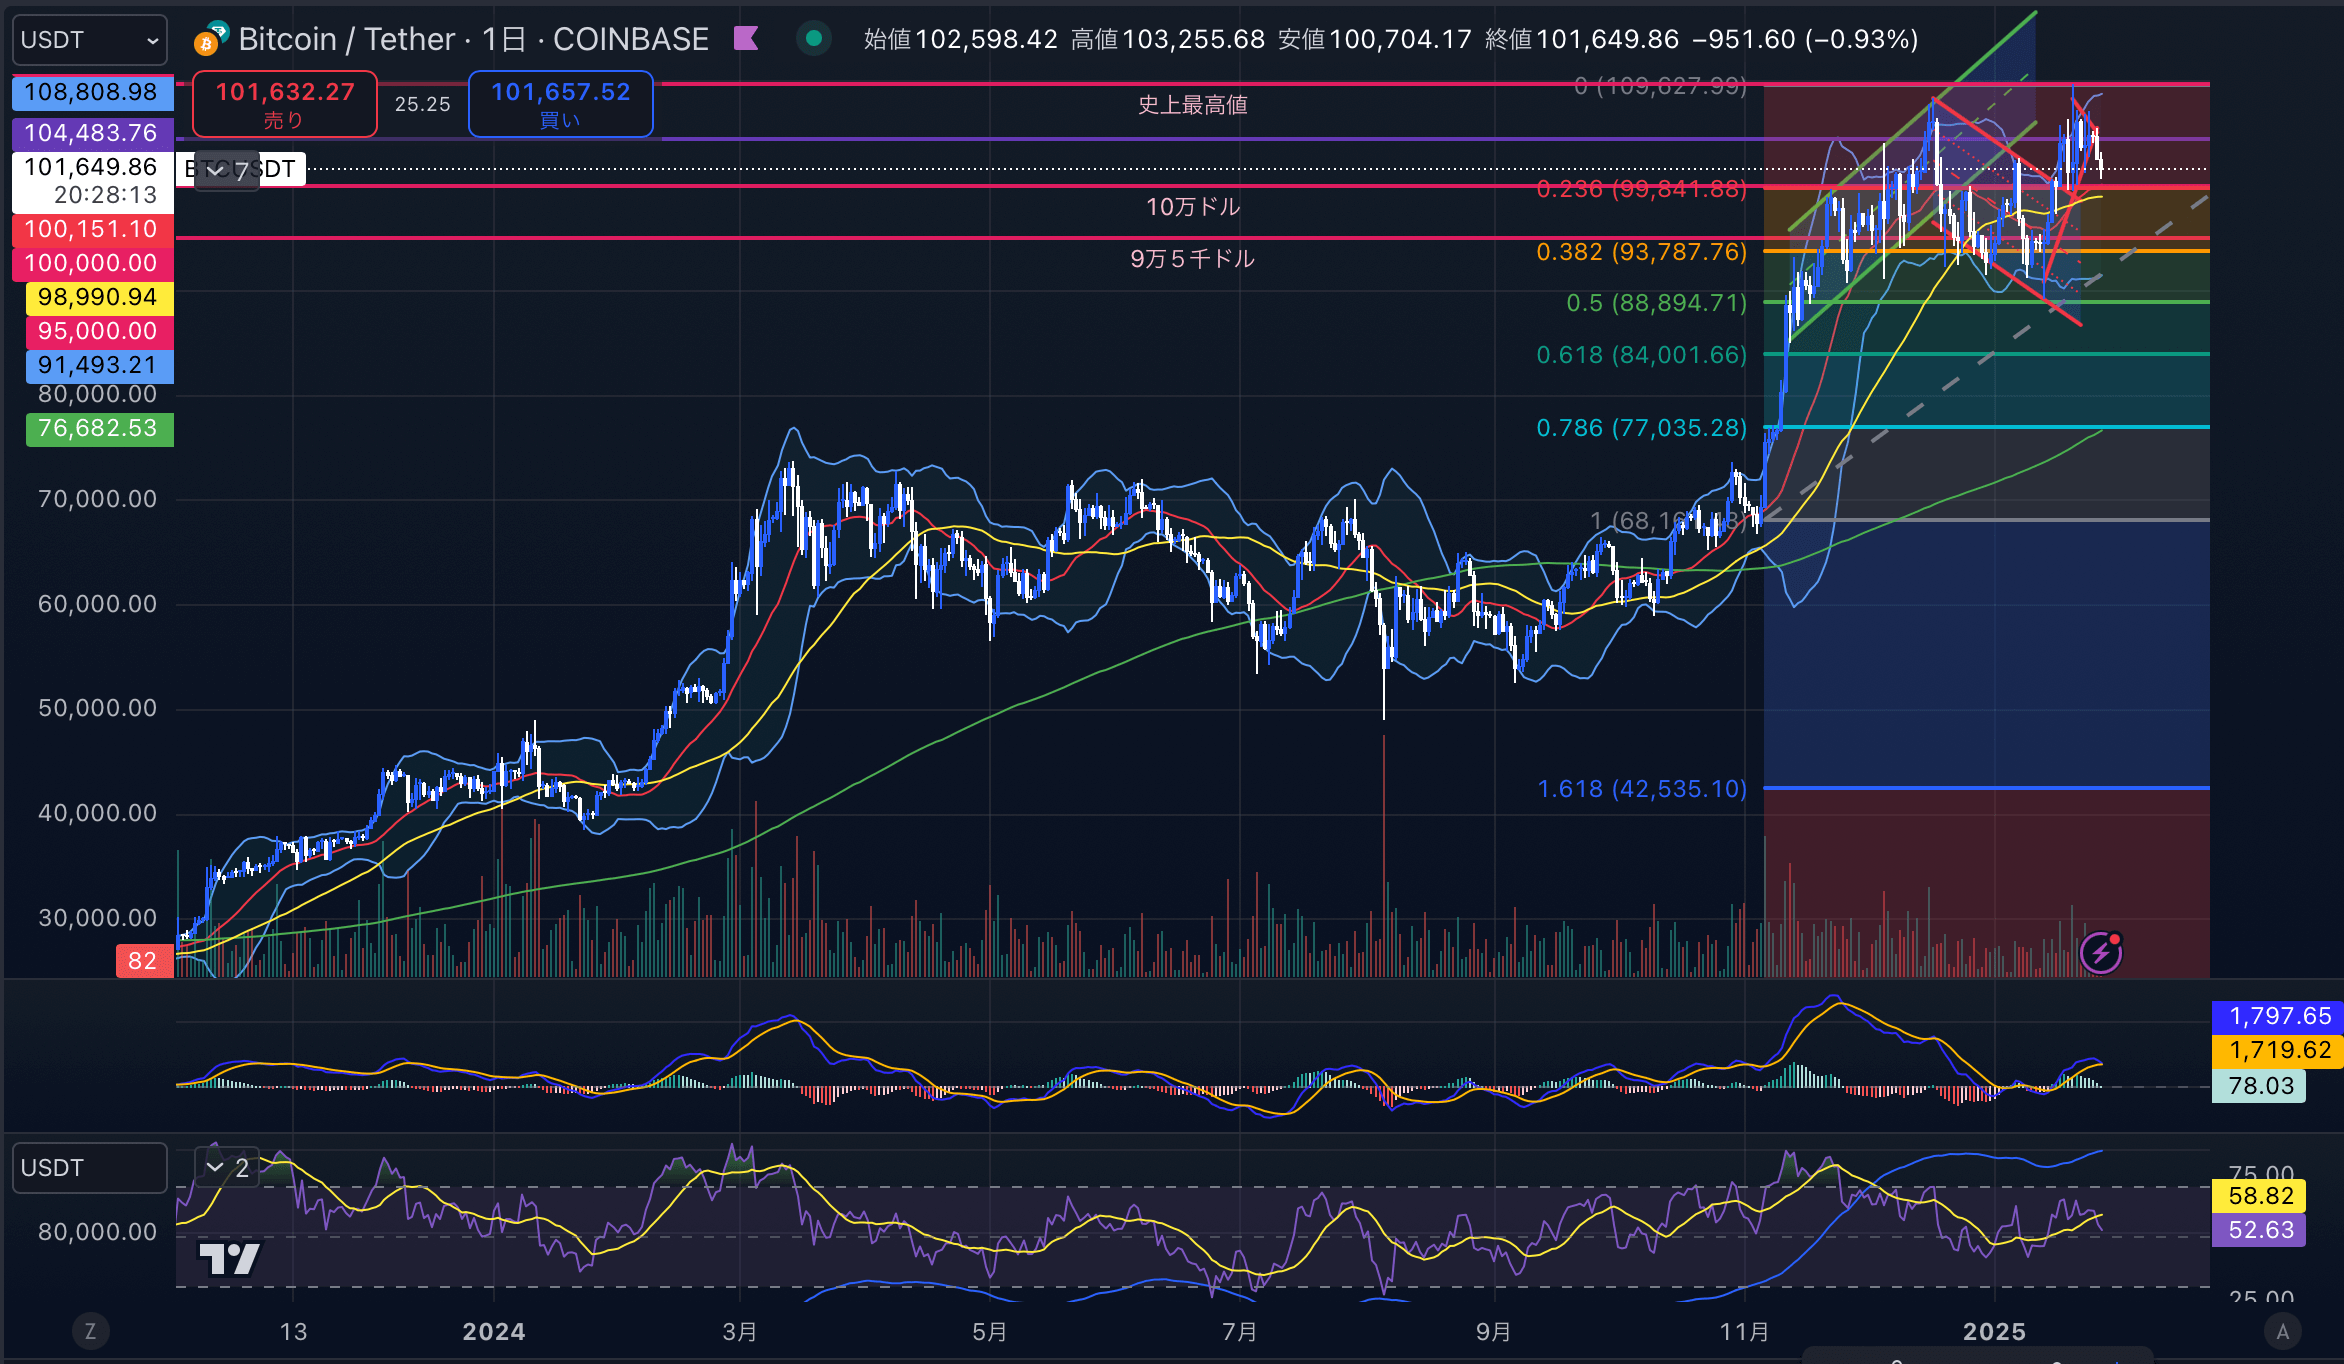Image resolution: width=2344 pixels, height=1364 pixels.
Task: Click the Bitcoin / Tether symbol title
Action: pos(347,39)
